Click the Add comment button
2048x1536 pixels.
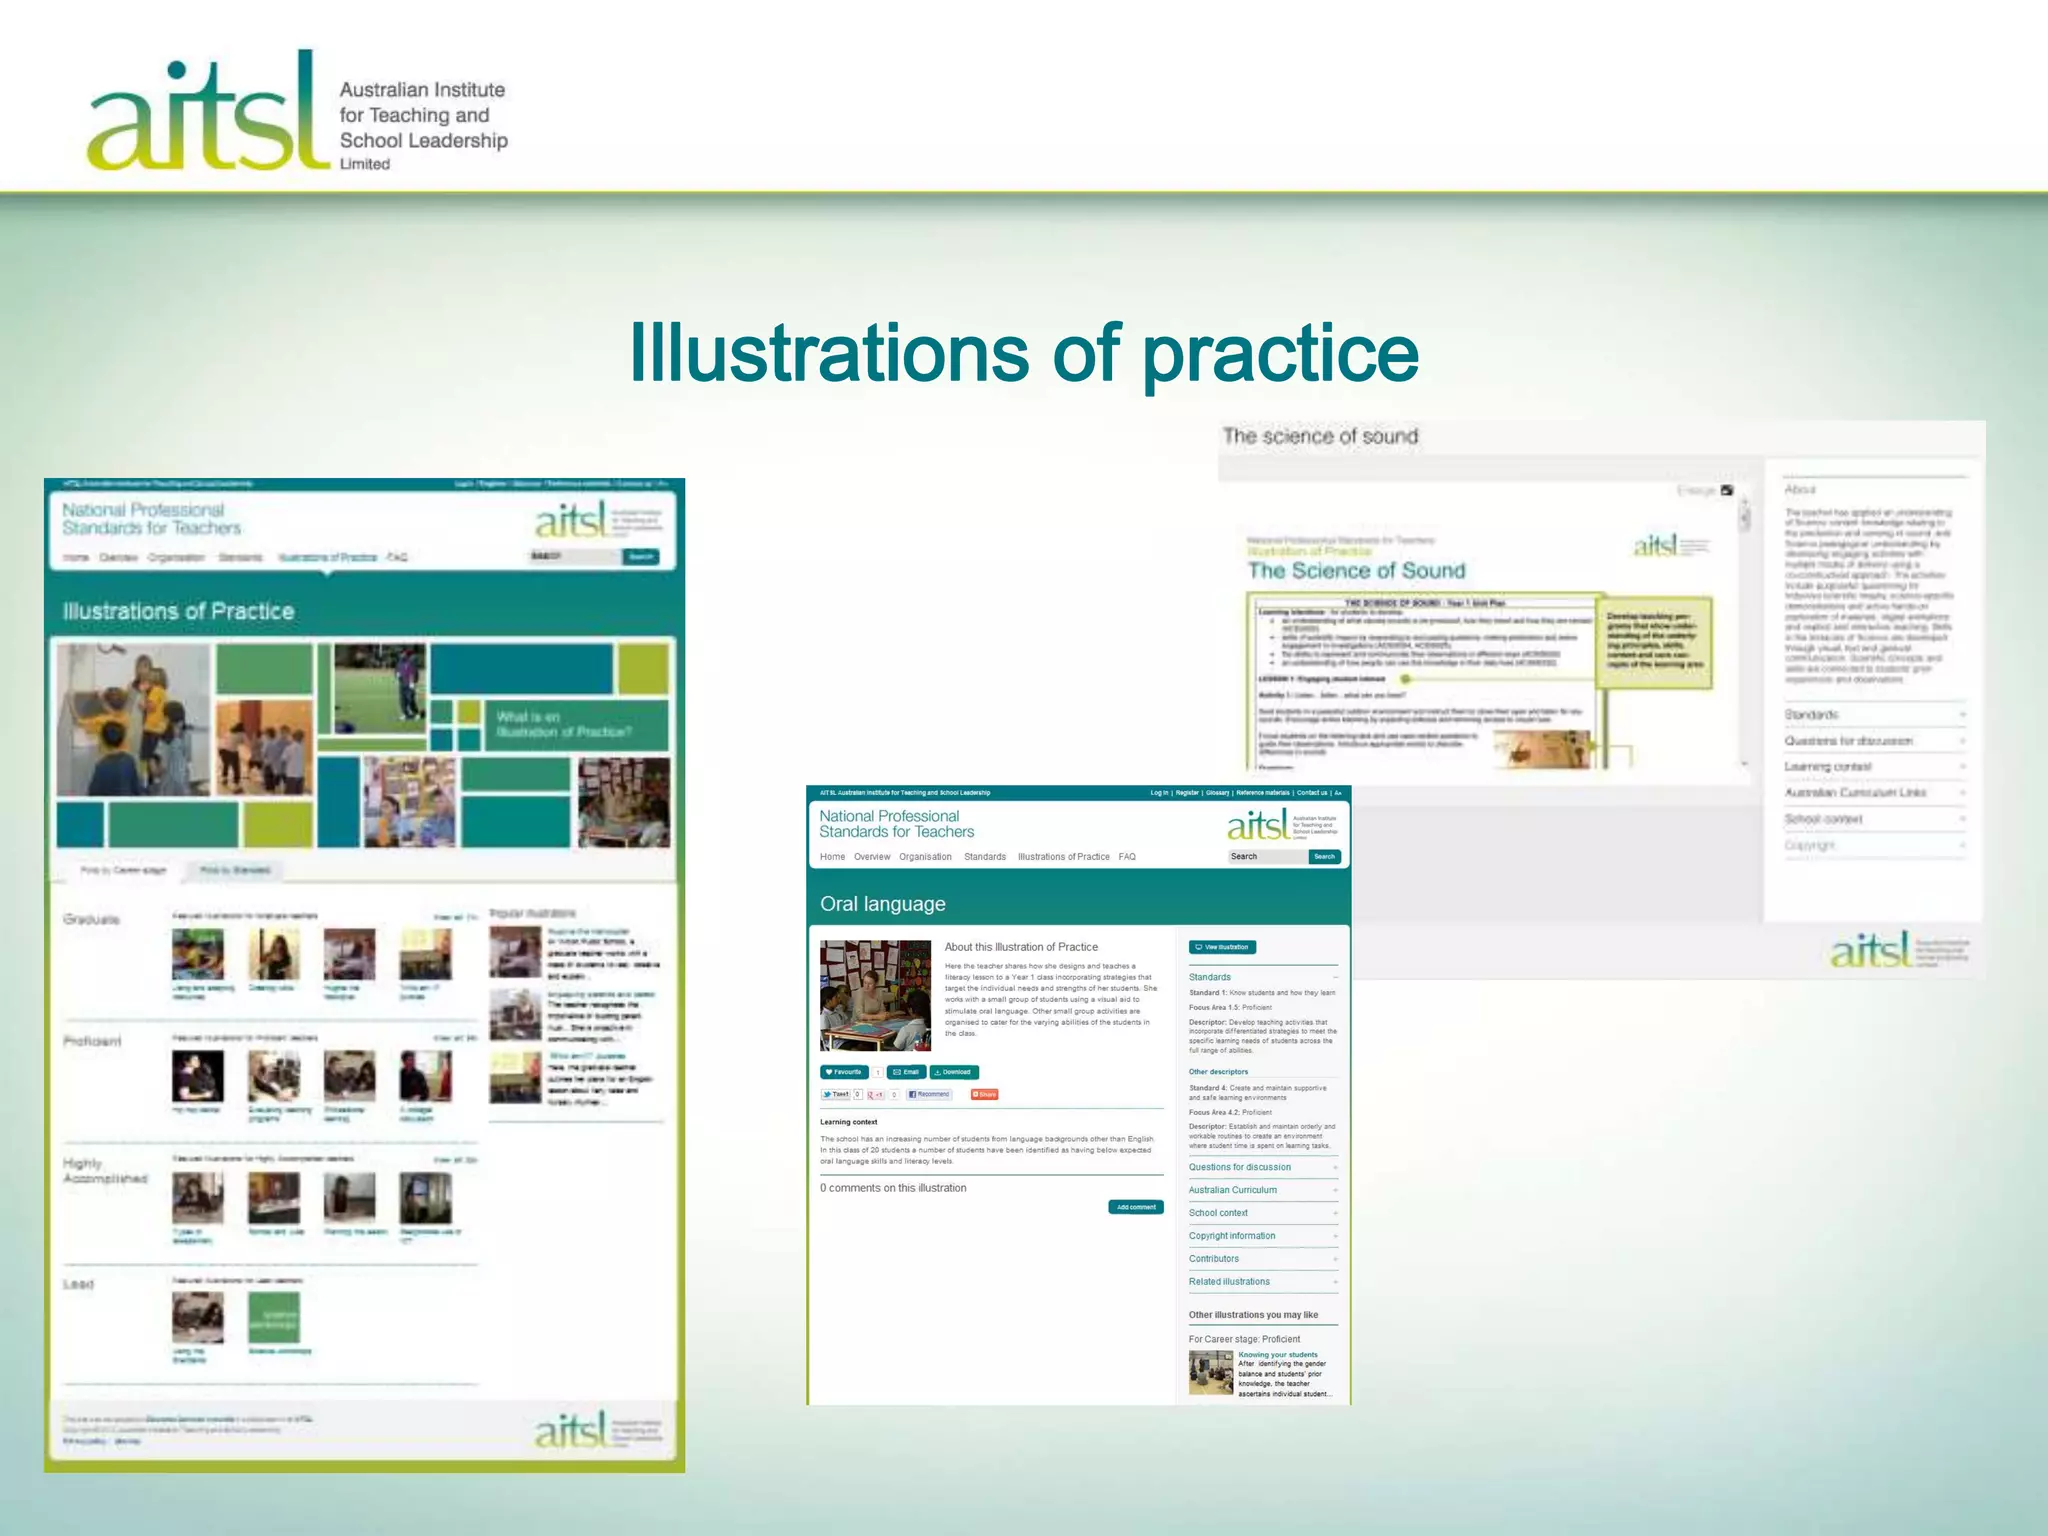pos(1136,1207)
